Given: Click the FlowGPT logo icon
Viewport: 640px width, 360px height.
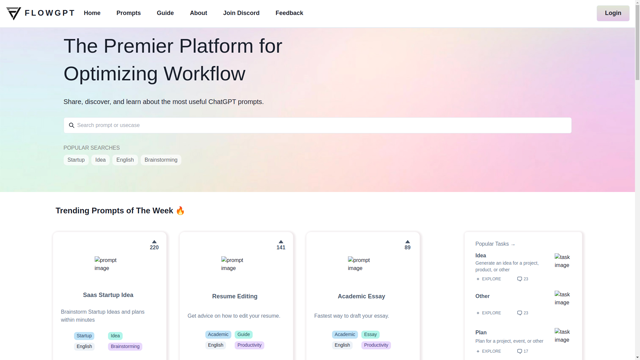Looking at the screenshot, I should [x=13, y=13].
